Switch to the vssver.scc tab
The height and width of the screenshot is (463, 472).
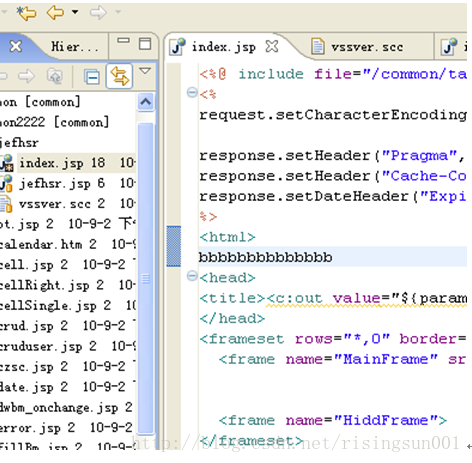[x=357, y=47]
